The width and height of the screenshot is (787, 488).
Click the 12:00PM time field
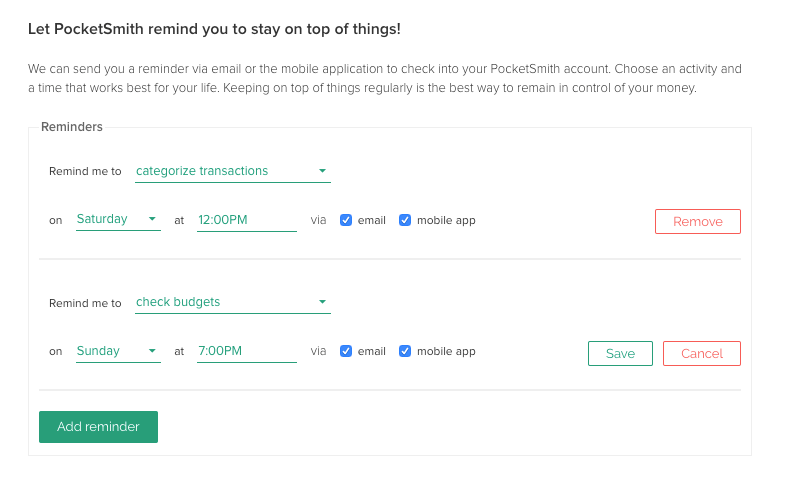pyautogui.click(x=246, y=220)
